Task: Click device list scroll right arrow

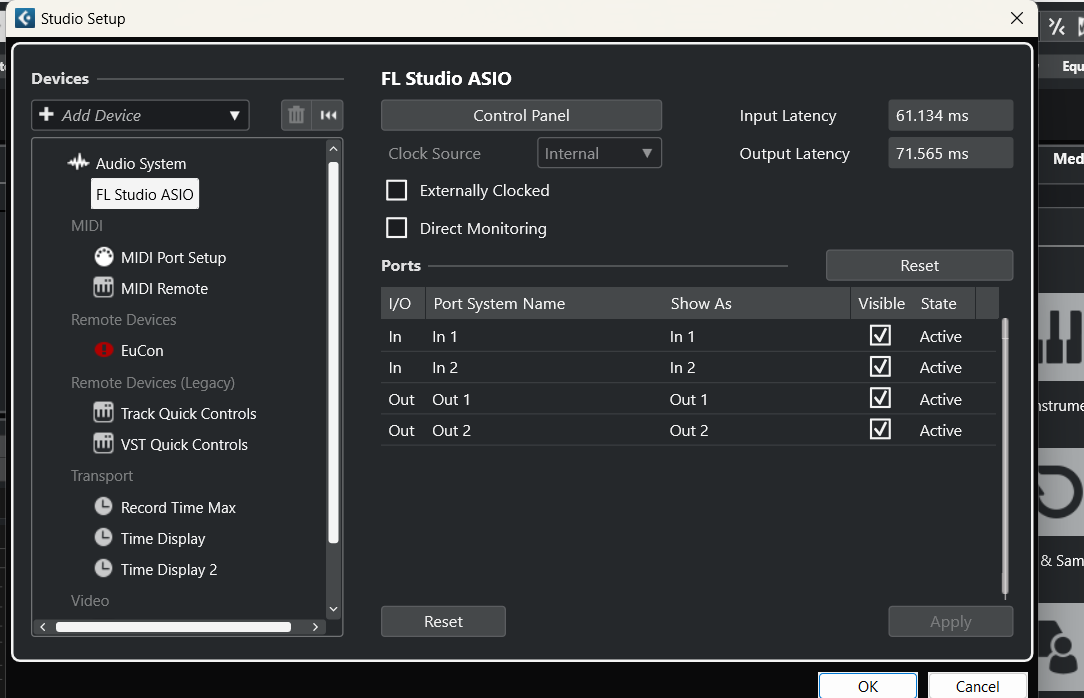Action: pos(315,627)
